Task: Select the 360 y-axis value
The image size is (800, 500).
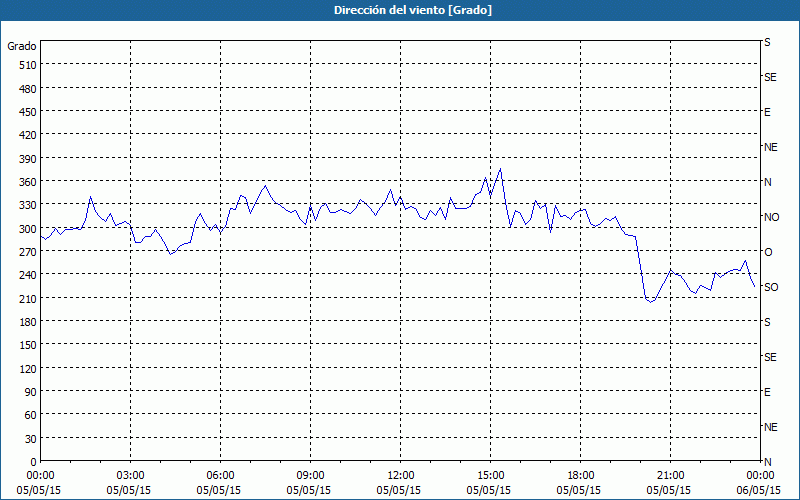Action: click(28, 182)
